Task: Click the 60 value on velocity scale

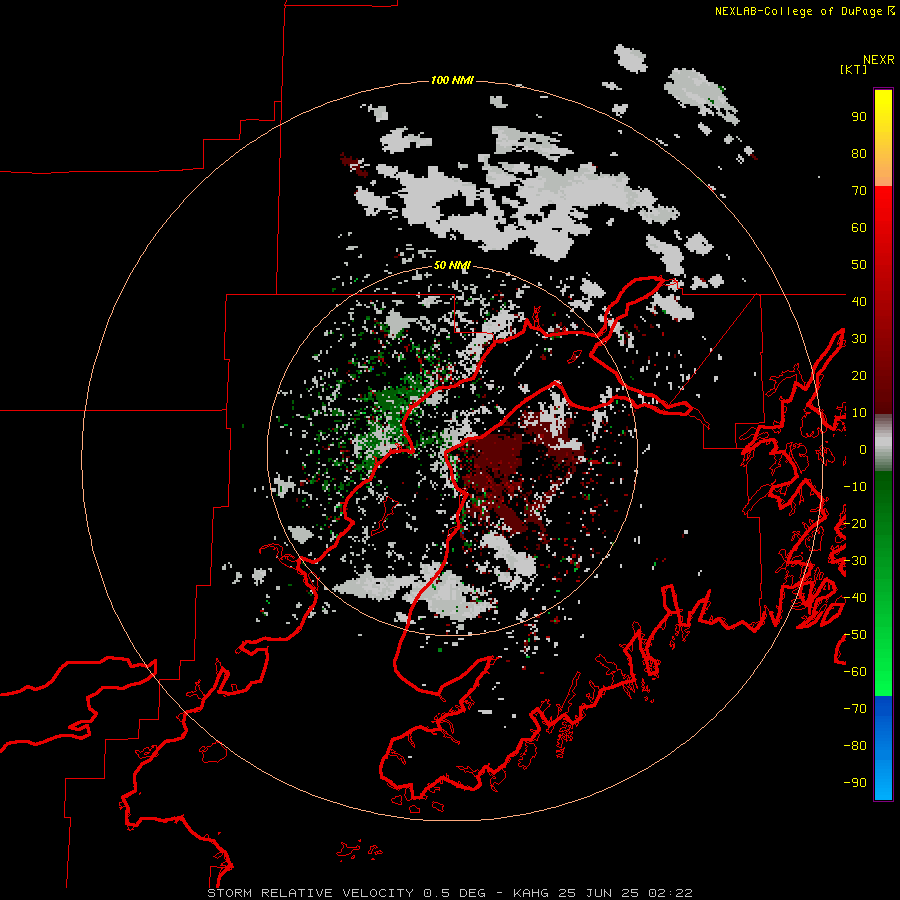Action: pos(859,228)
